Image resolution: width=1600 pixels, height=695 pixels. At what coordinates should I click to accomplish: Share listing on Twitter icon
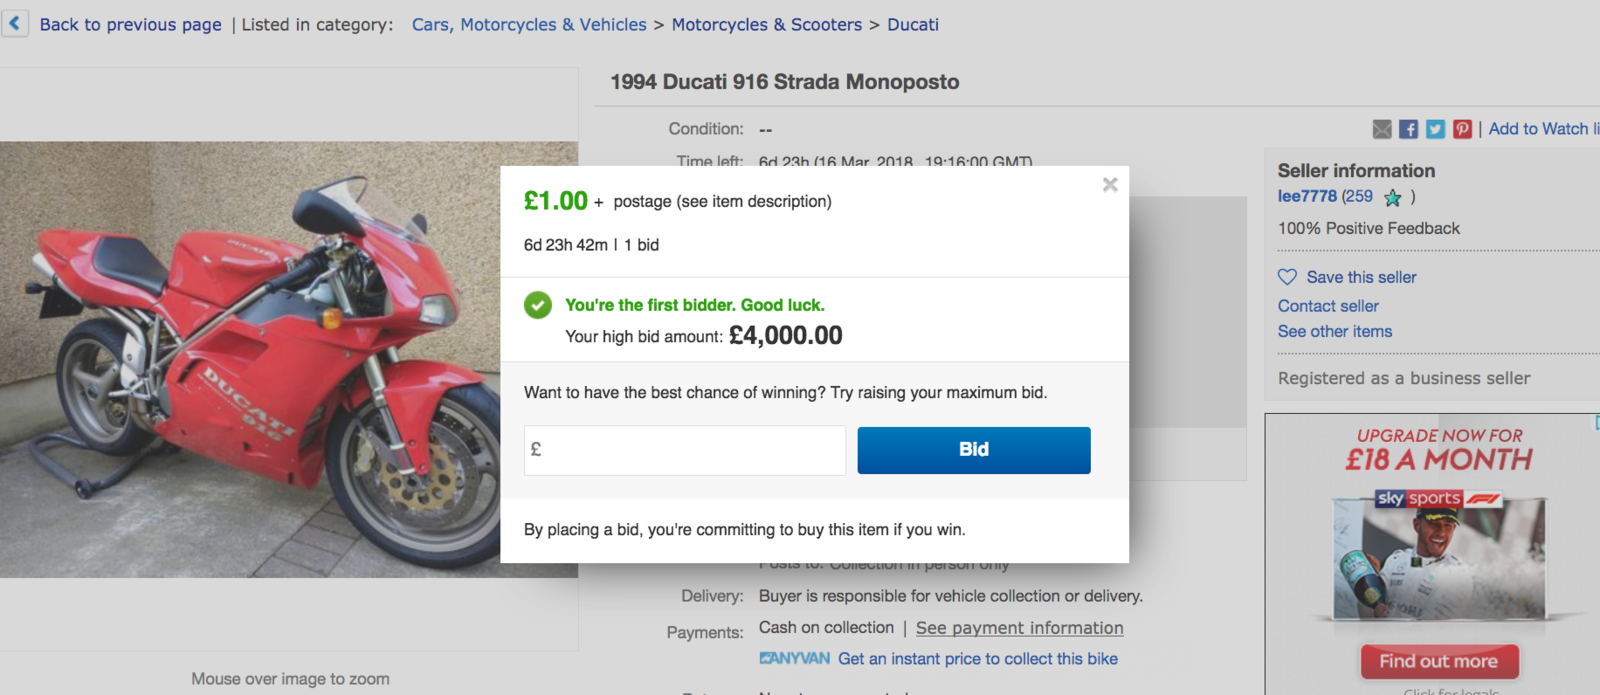click(1435, 129)
